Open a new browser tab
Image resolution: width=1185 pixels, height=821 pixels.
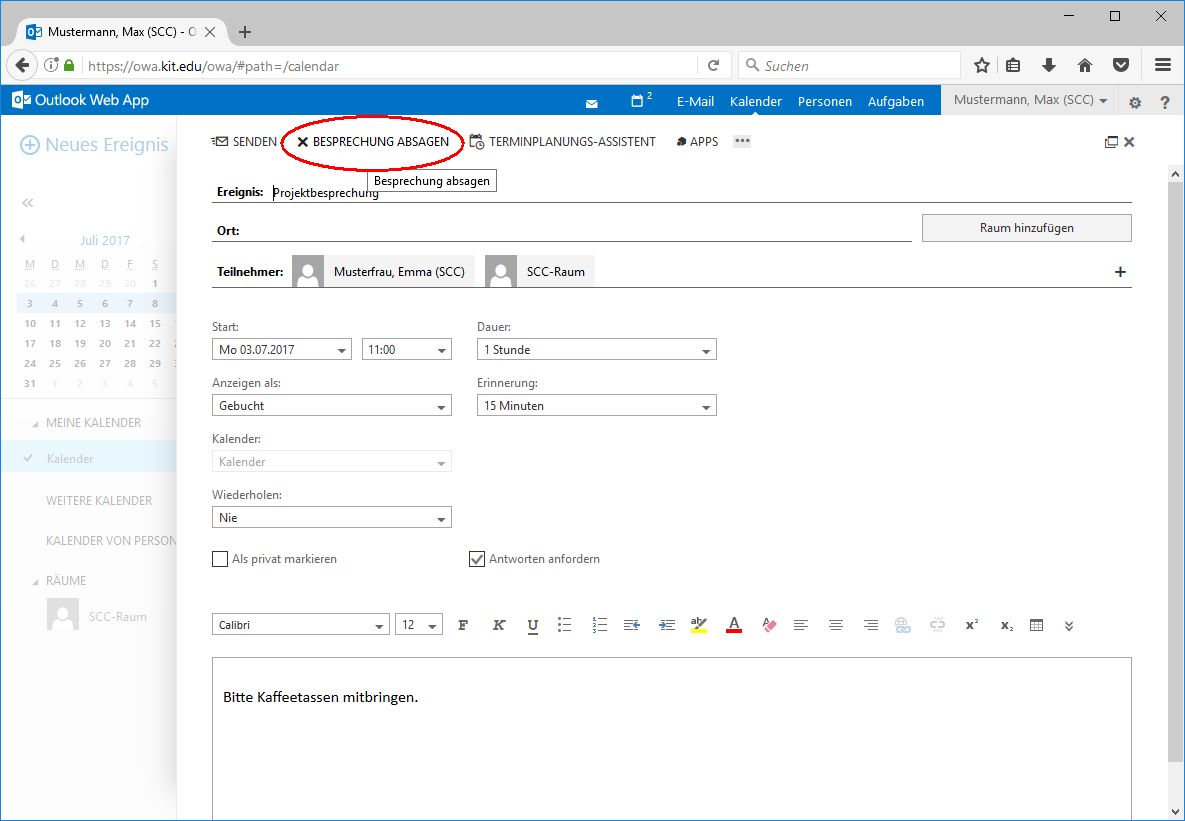(x=244, y=32)
